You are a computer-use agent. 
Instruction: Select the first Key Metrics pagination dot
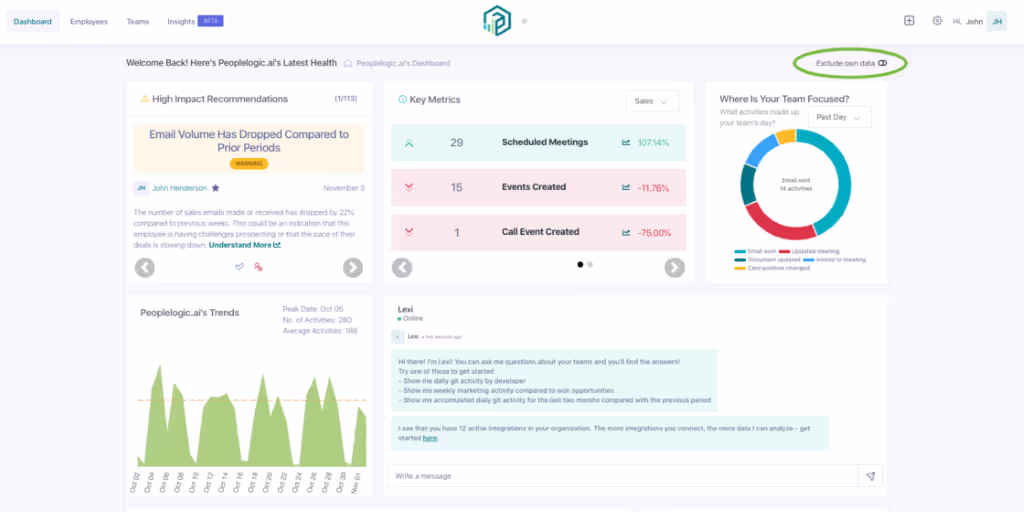[x=580, y=264]
